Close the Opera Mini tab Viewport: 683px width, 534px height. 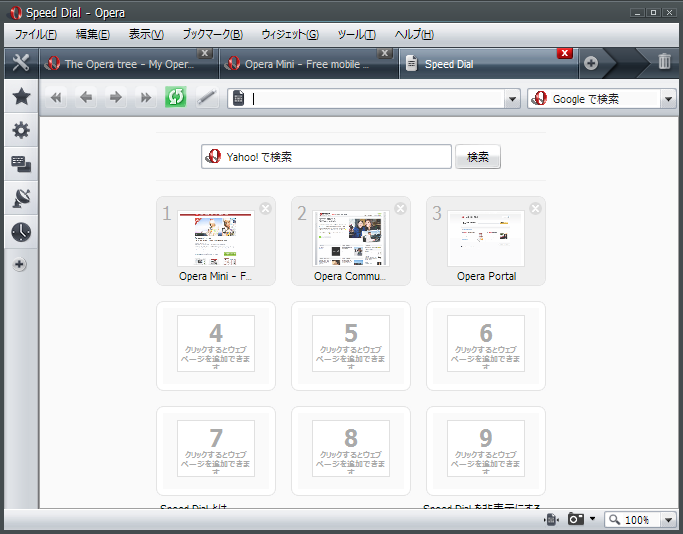(384, 53)
